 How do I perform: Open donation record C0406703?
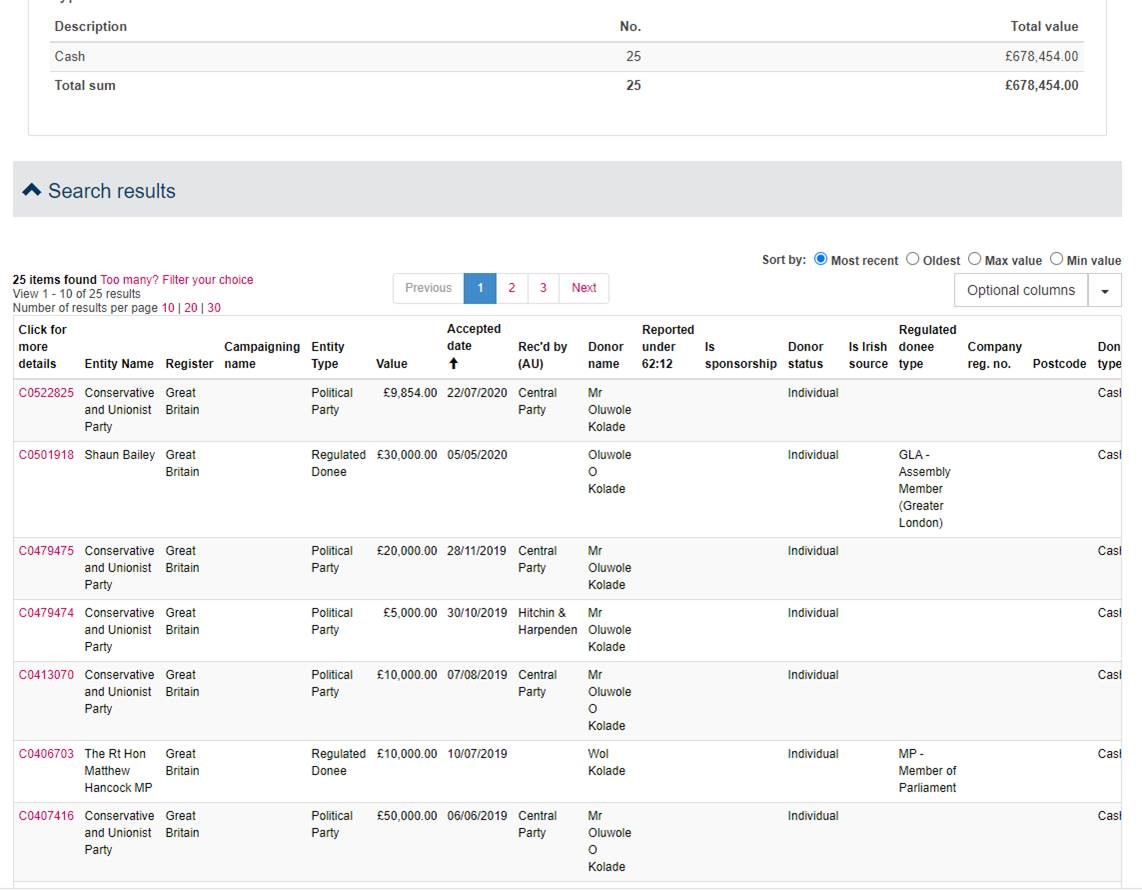(x=46, y=753)
